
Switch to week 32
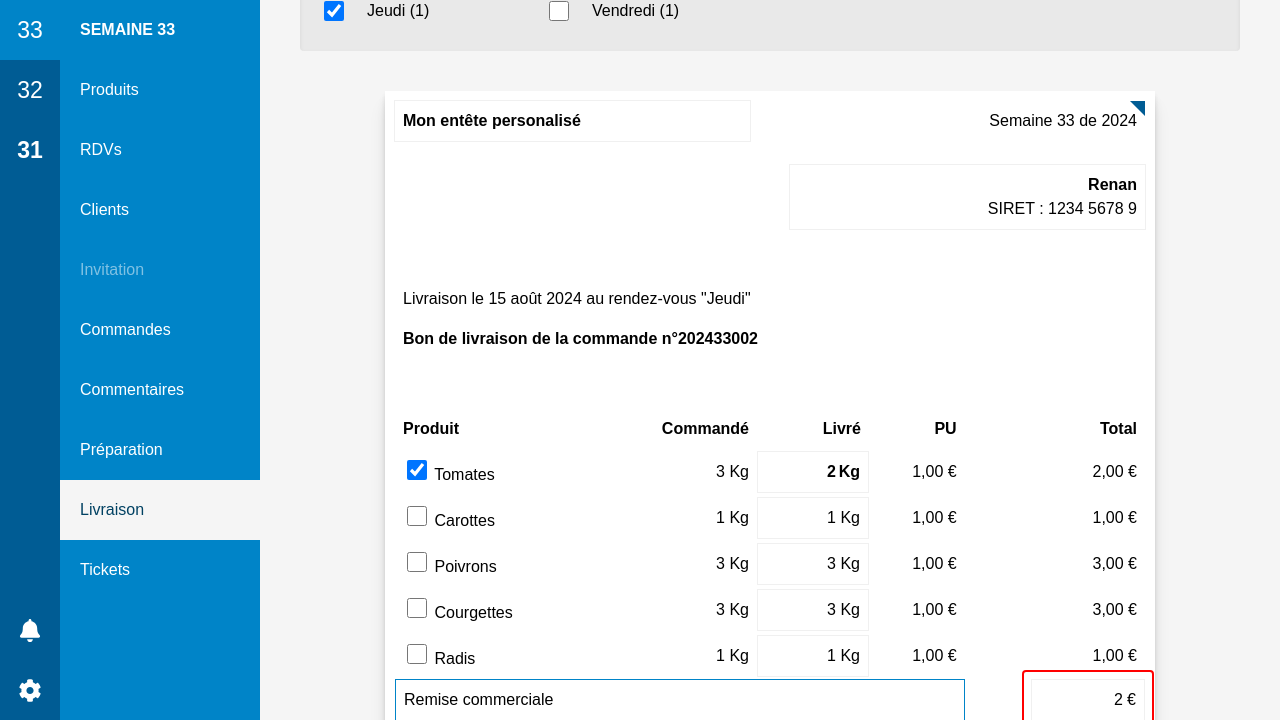(x=30, y=90)
